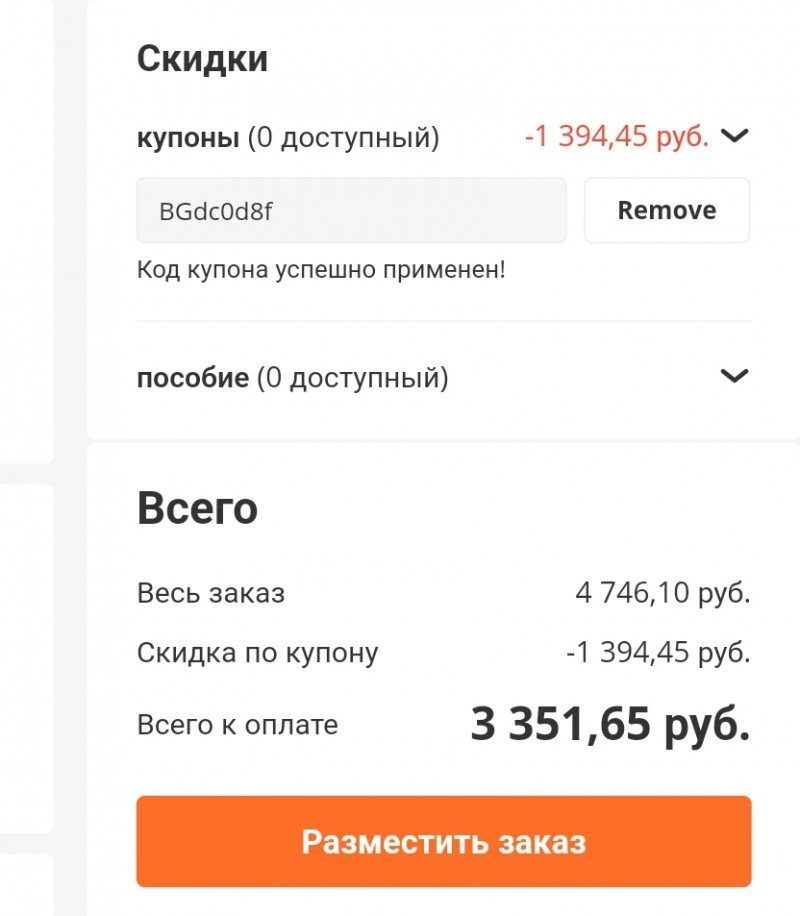Click the Скидка по купону row label
This screenshot has width=800, height=916.
coord(258,653)
